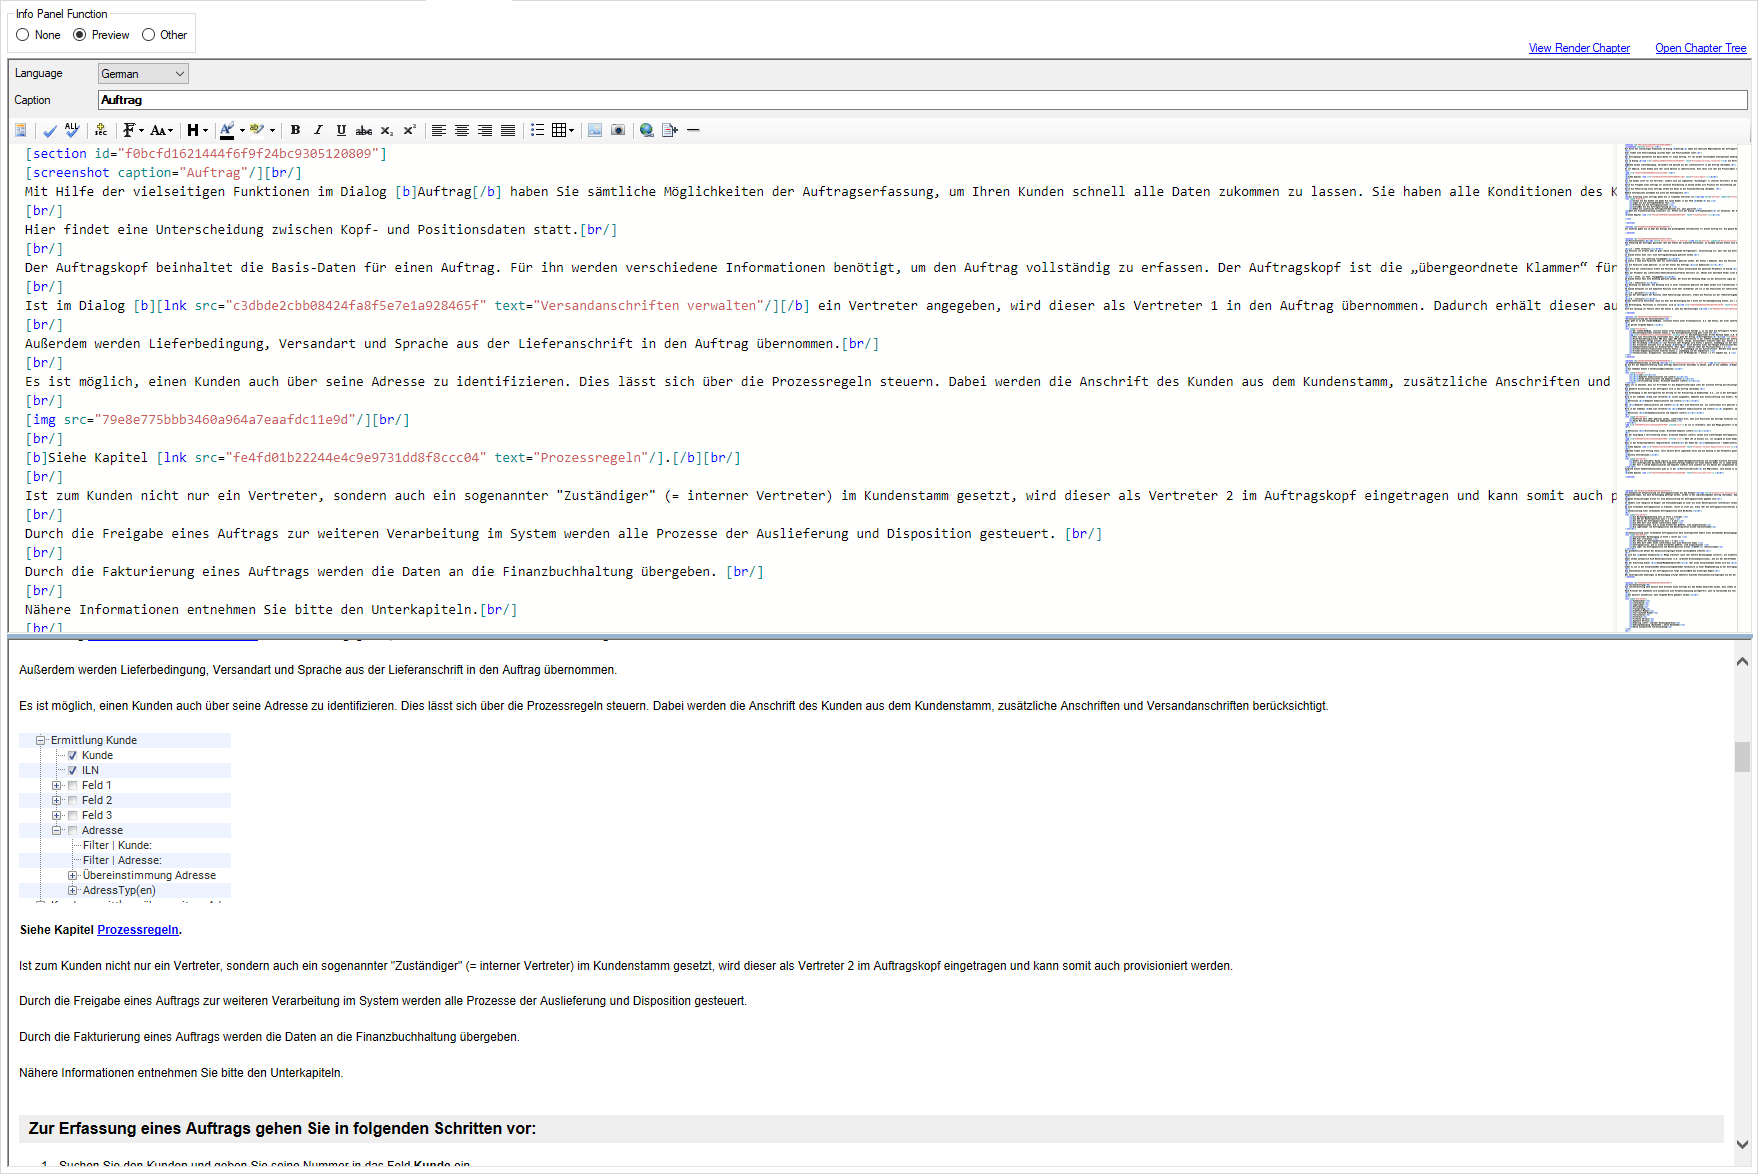Image resolution: width=1758 pixels, height=1174 pixels.
Task: Apply the font color tool
Action: [x=227, y=130]
